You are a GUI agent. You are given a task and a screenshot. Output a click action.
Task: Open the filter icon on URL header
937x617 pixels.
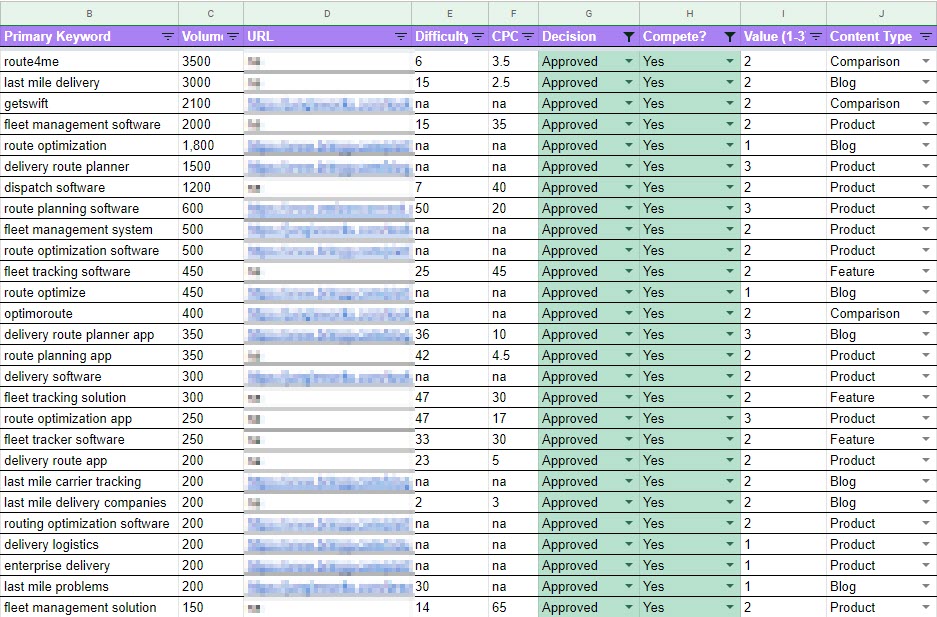tap(402, 36)
